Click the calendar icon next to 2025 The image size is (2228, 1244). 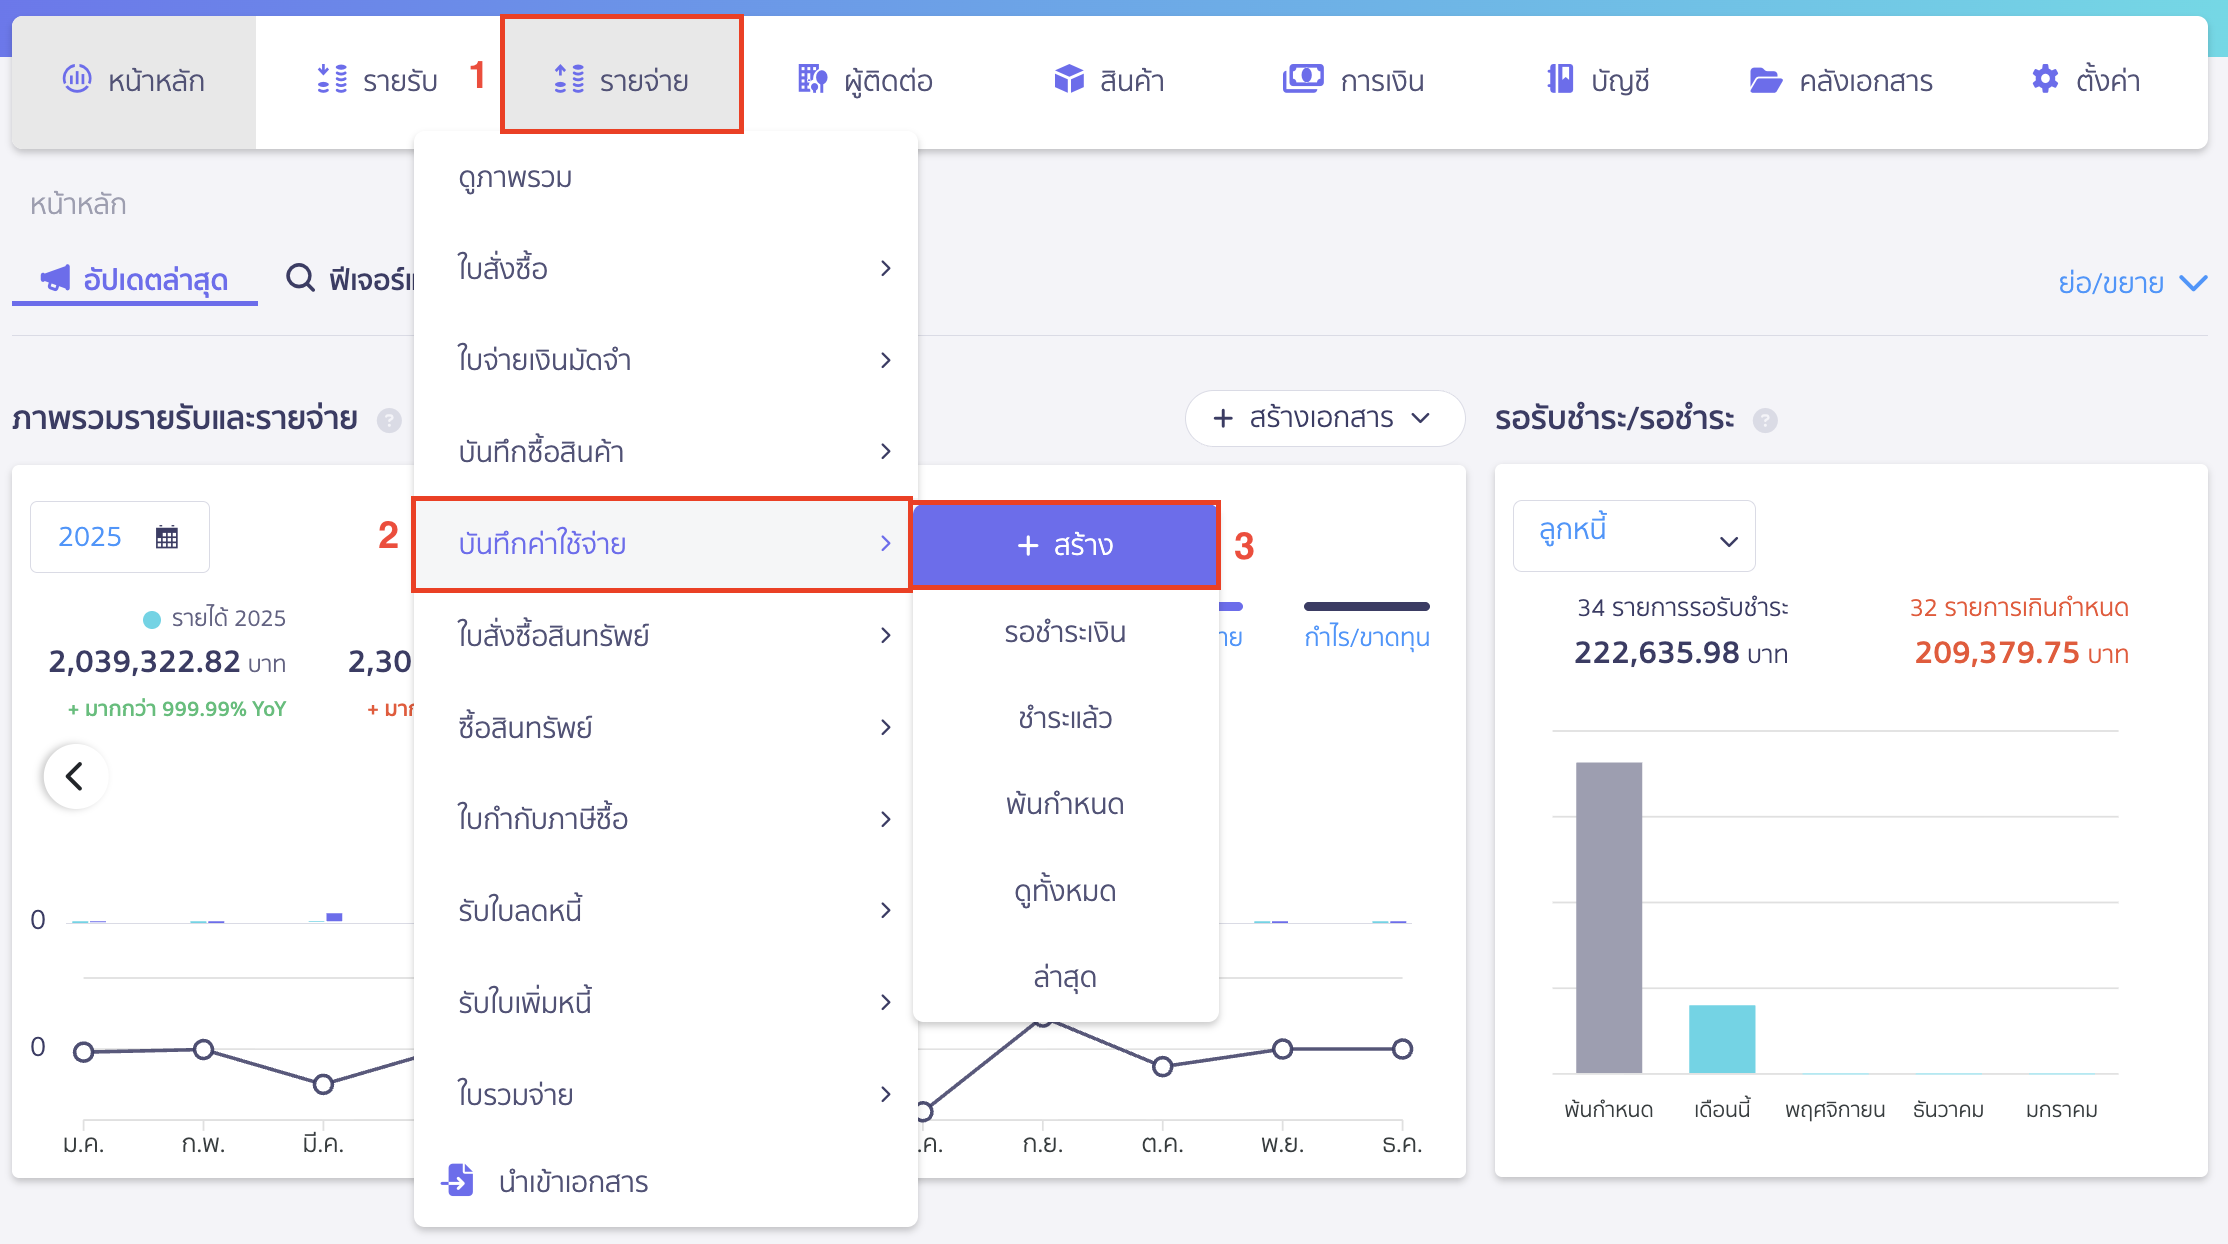click(166, 536)
